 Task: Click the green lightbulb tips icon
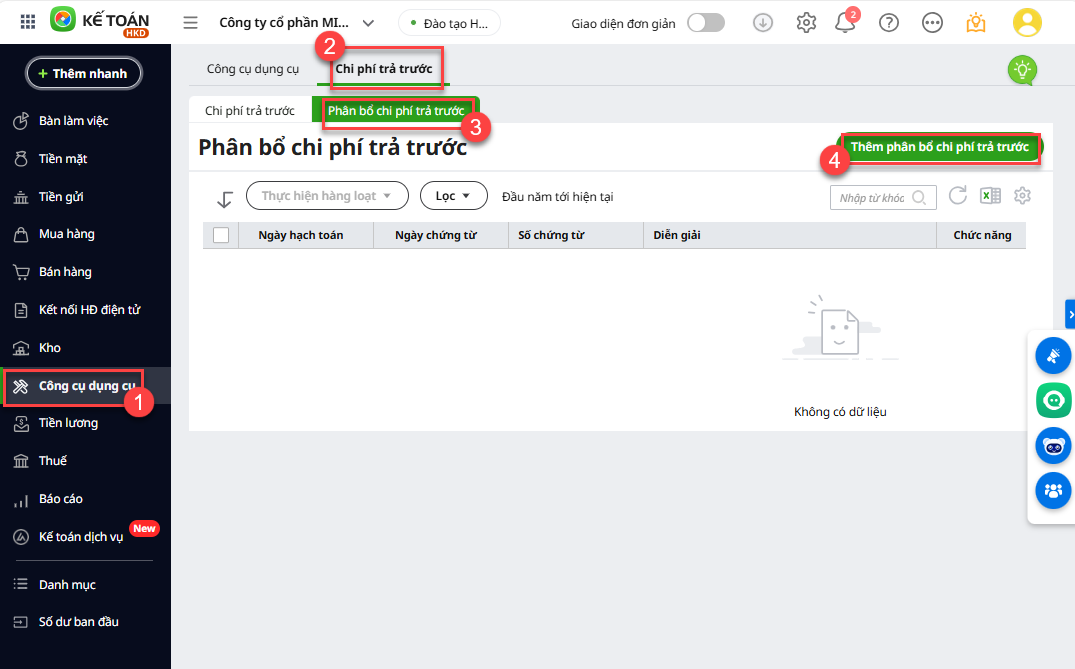pyautogui.click(x=1021, y=69)
